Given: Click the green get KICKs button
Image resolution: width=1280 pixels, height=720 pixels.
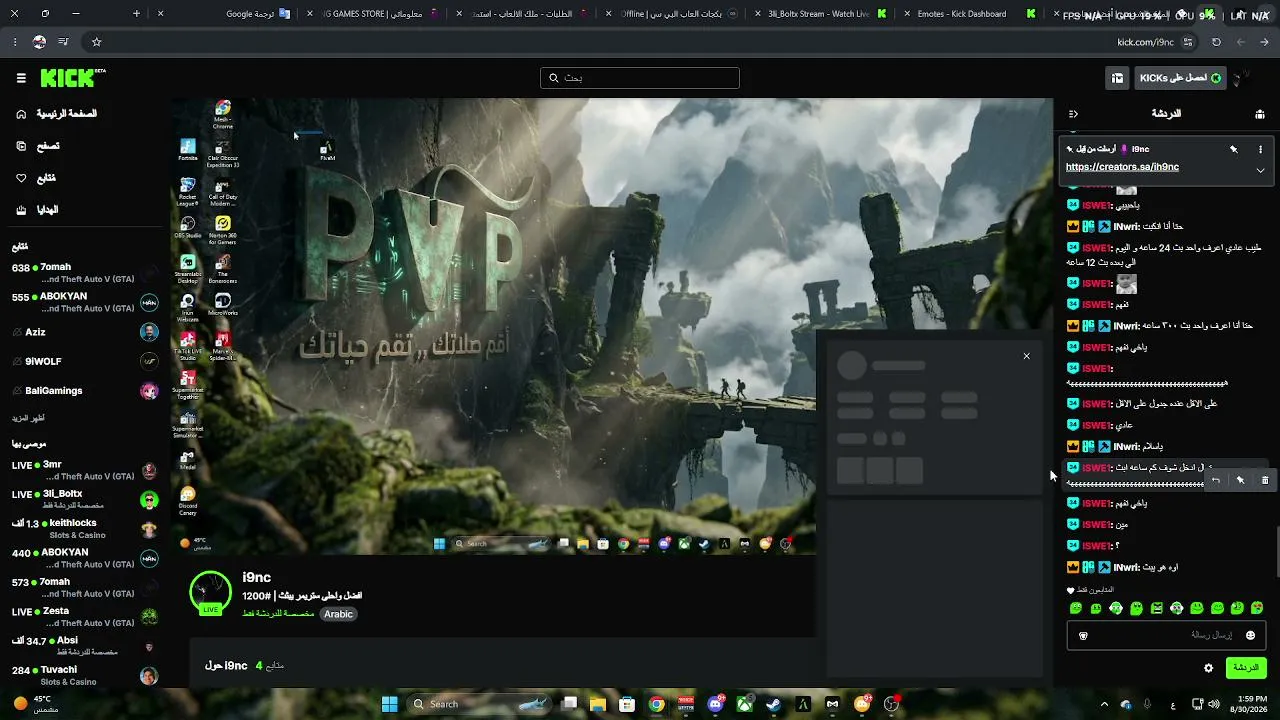Looking at the screenshot, I should point(1180,78).
